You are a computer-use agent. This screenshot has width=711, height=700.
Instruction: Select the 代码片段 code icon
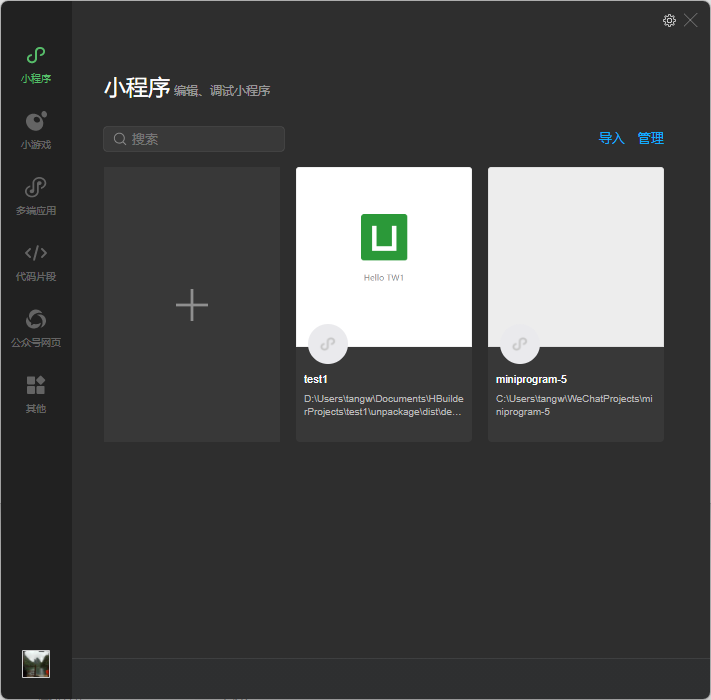[x=36, y=253]
